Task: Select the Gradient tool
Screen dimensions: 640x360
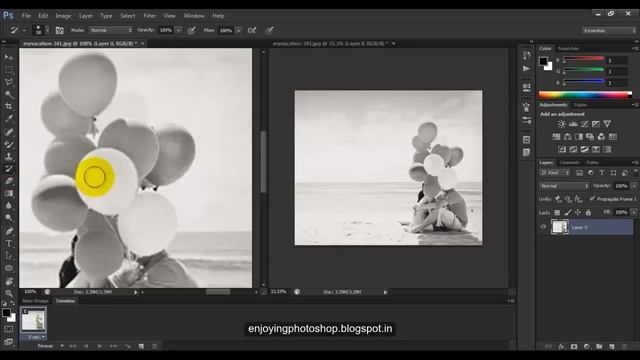Action: coord(9,193)
